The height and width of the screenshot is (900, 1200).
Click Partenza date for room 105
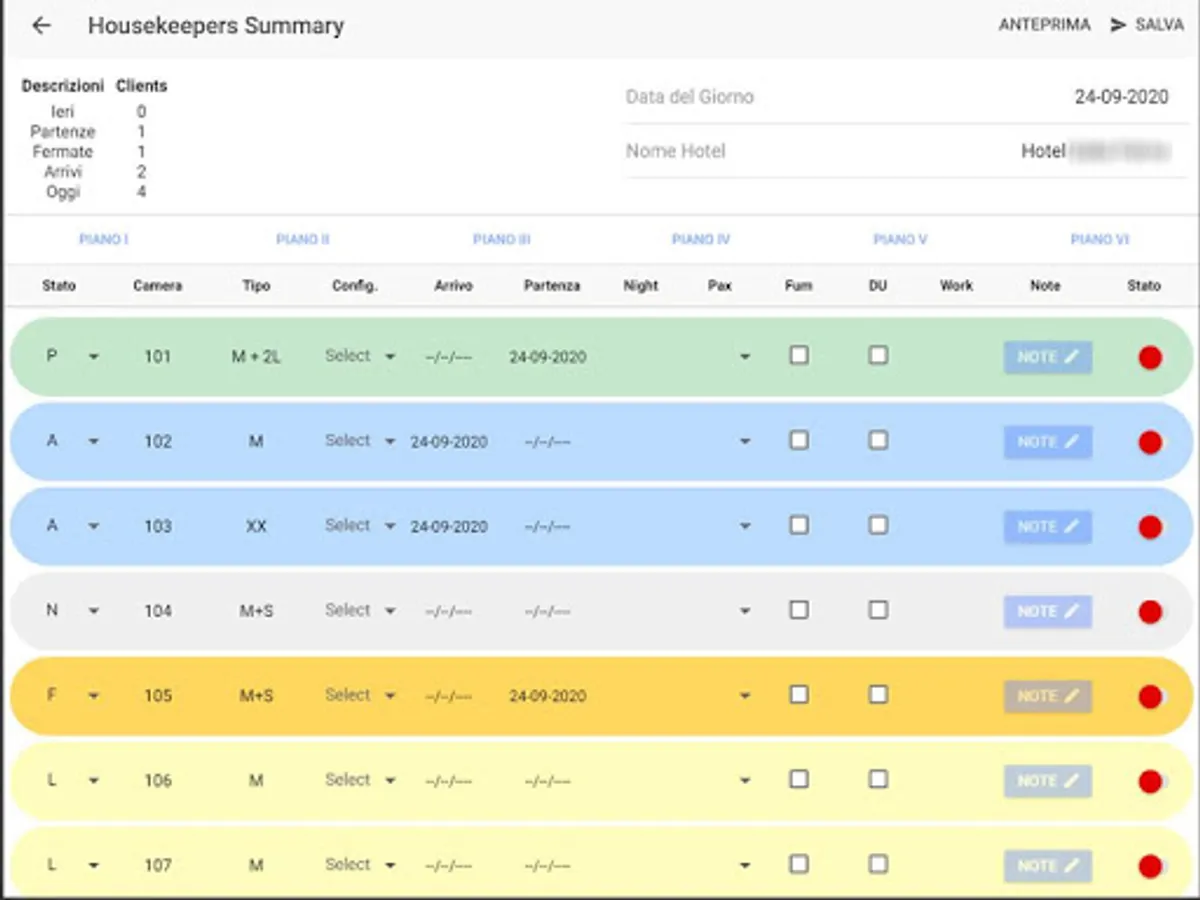[x=547, y=696]
